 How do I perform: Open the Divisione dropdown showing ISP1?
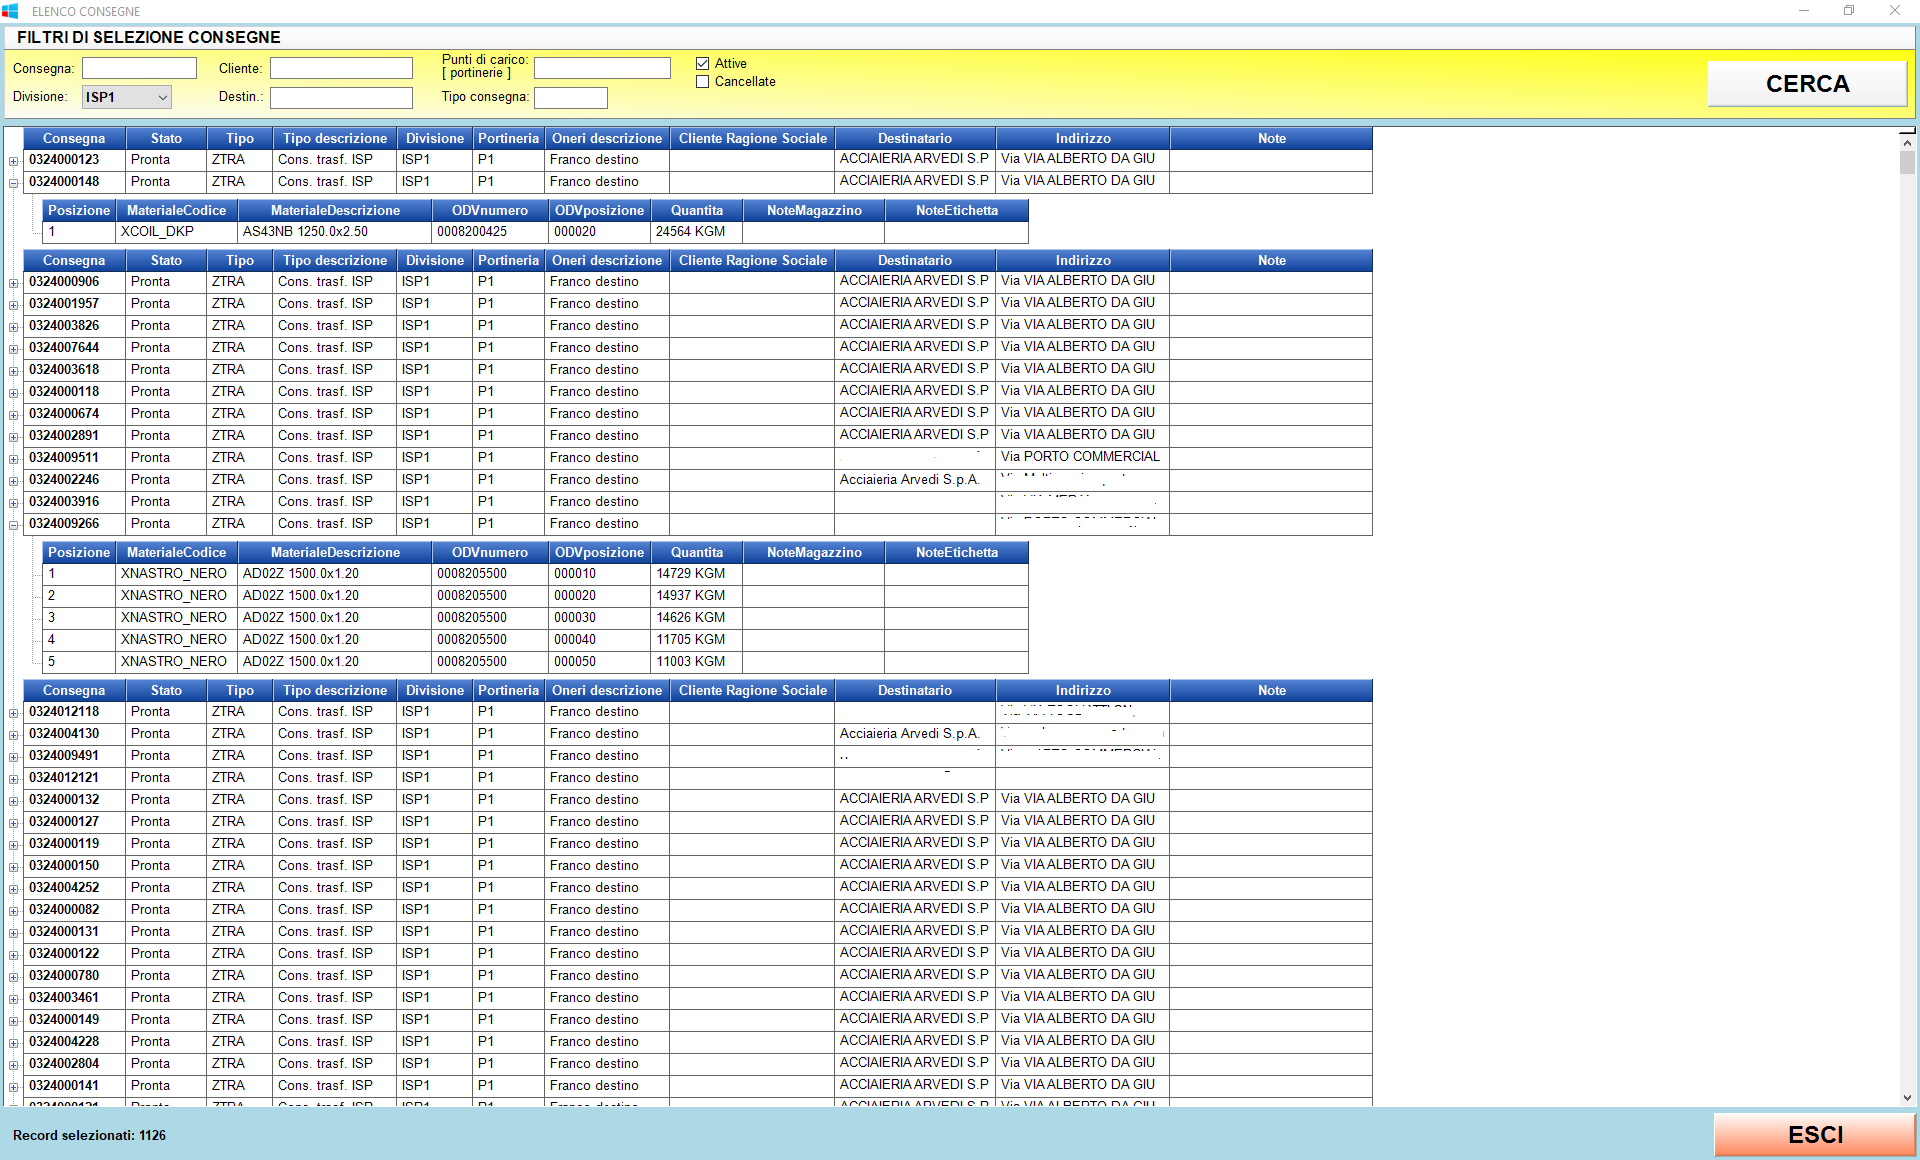pos(126,97)
